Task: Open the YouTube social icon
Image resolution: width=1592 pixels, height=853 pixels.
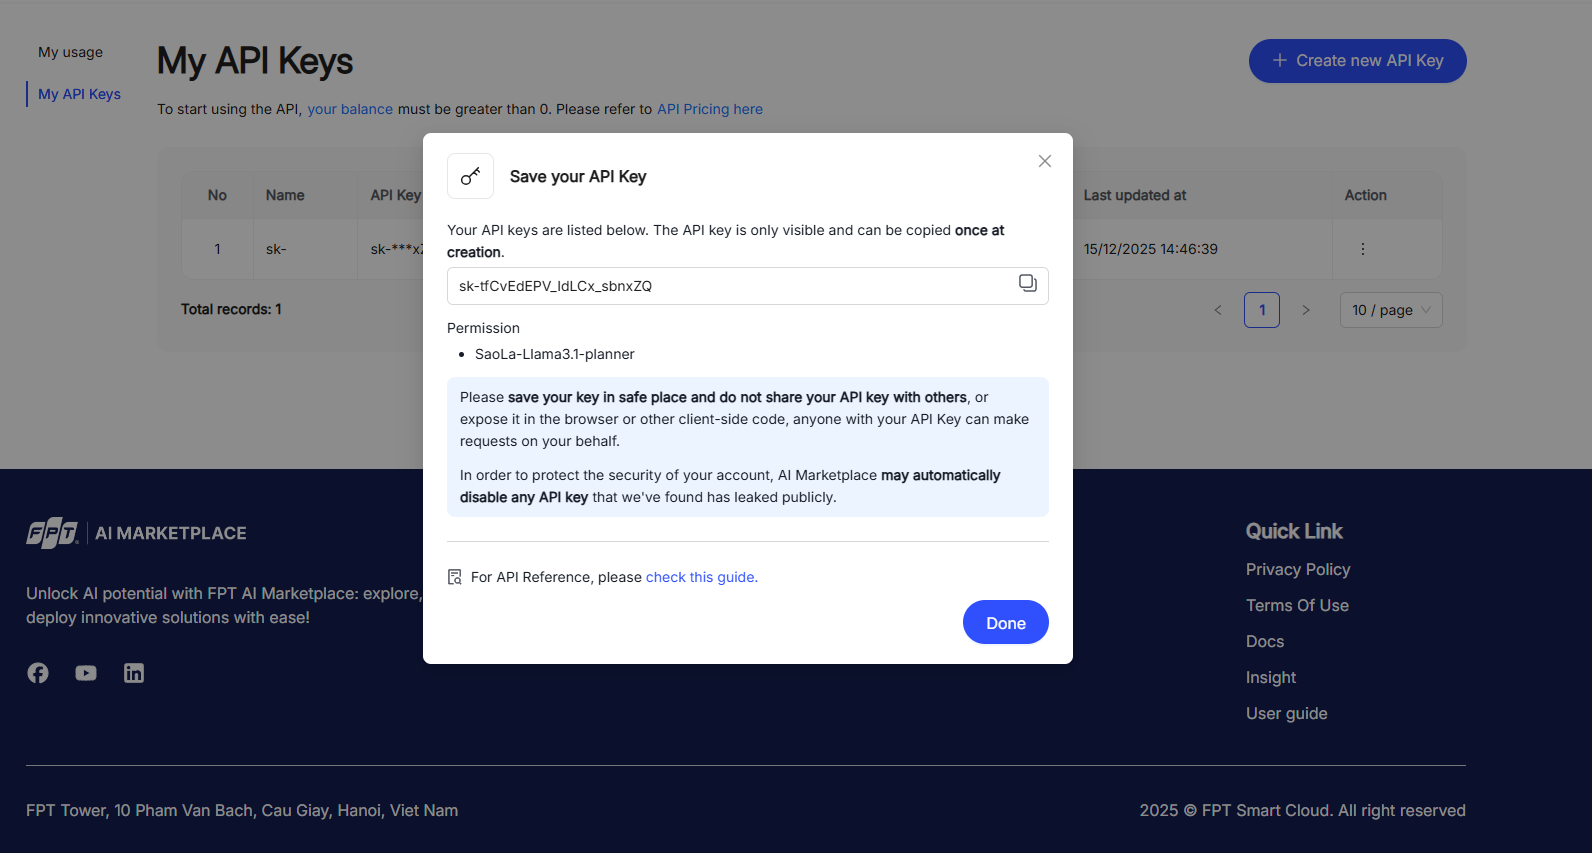Action: [86, 673]
